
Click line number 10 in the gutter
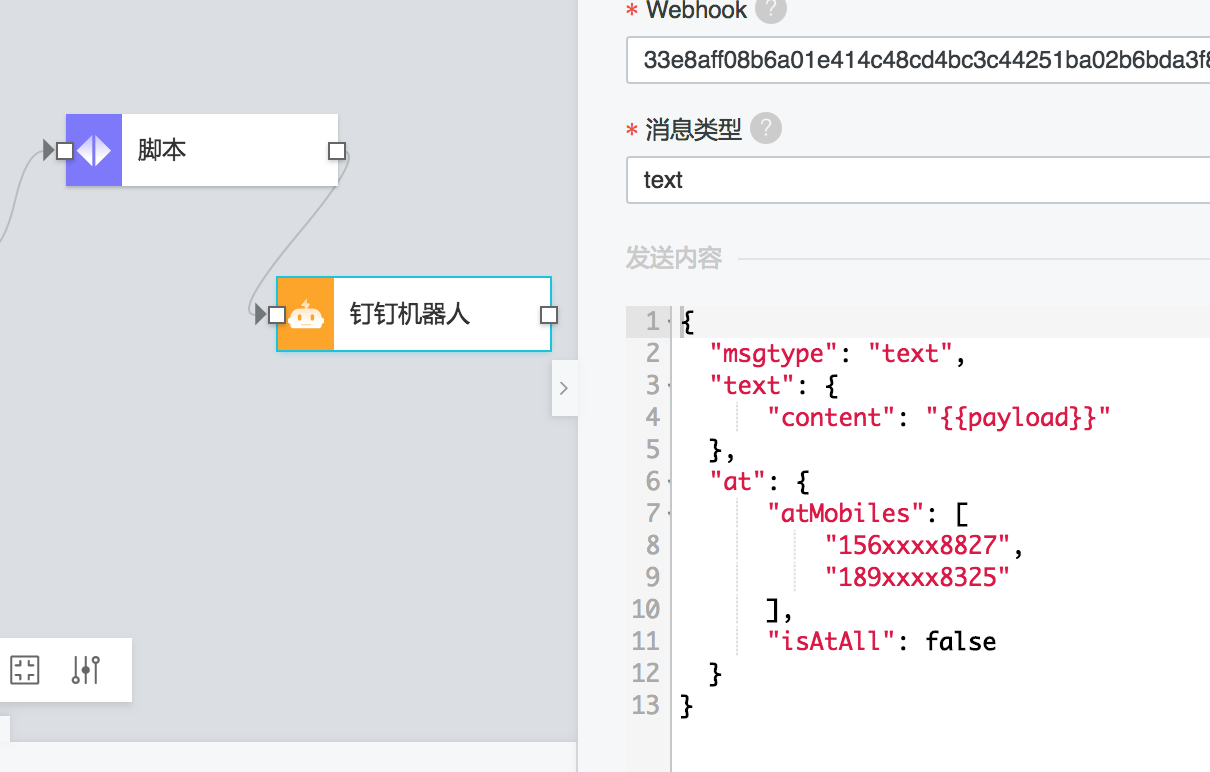pyautogui.click(x=646, y=610)
